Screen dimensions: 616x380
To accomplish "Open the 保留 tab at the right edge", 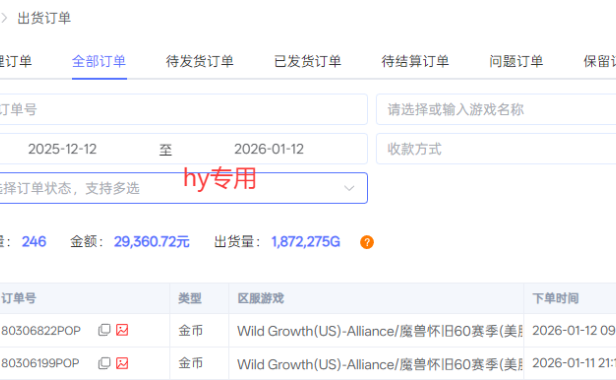I will pos(600,61).
